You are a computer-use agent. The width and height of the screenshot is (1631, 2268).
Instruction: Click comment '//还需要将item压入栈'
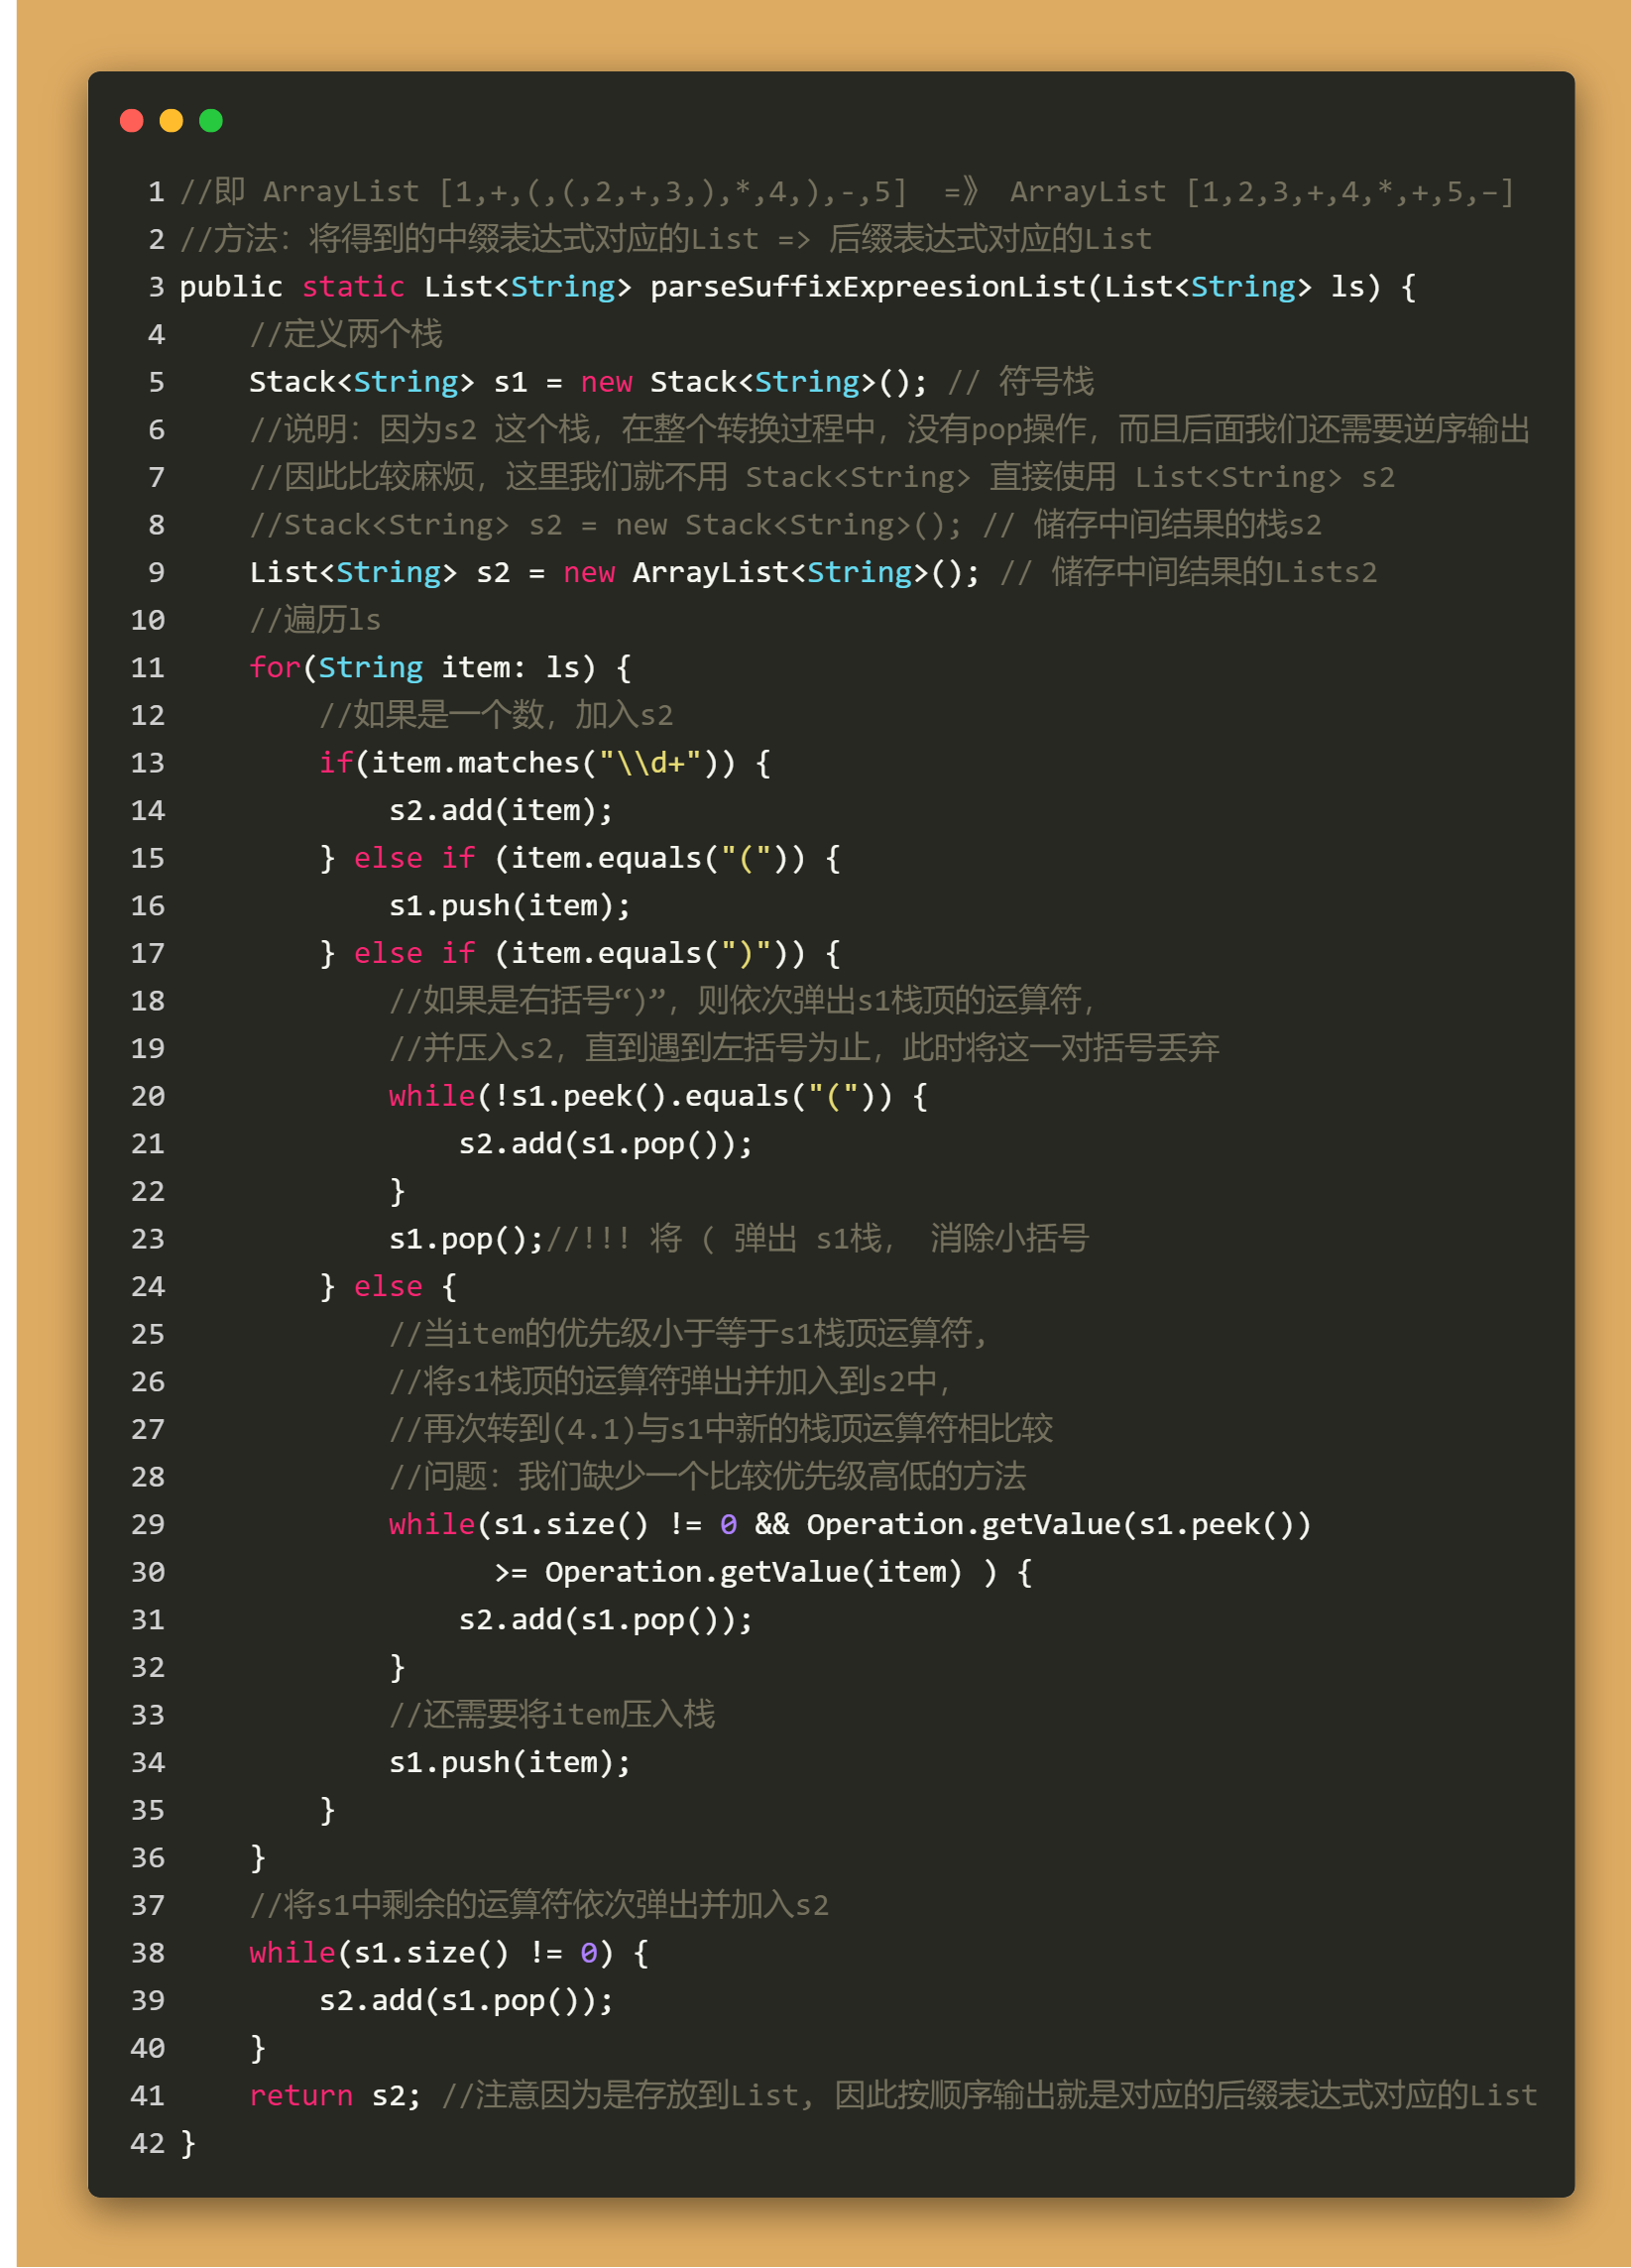pos(552,1715)
